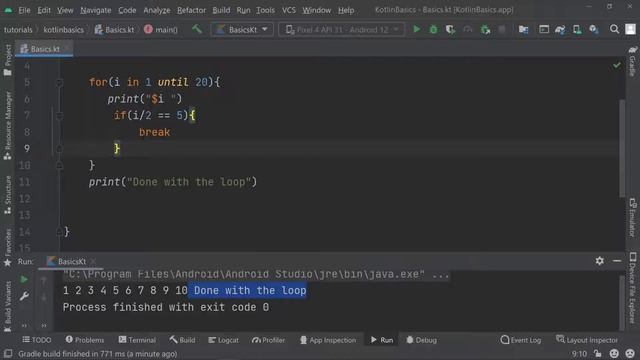The height and width of the screenshot is (360, 640).
Task: Sync Project with Gradle Files icon
Action: click(560, 29)
